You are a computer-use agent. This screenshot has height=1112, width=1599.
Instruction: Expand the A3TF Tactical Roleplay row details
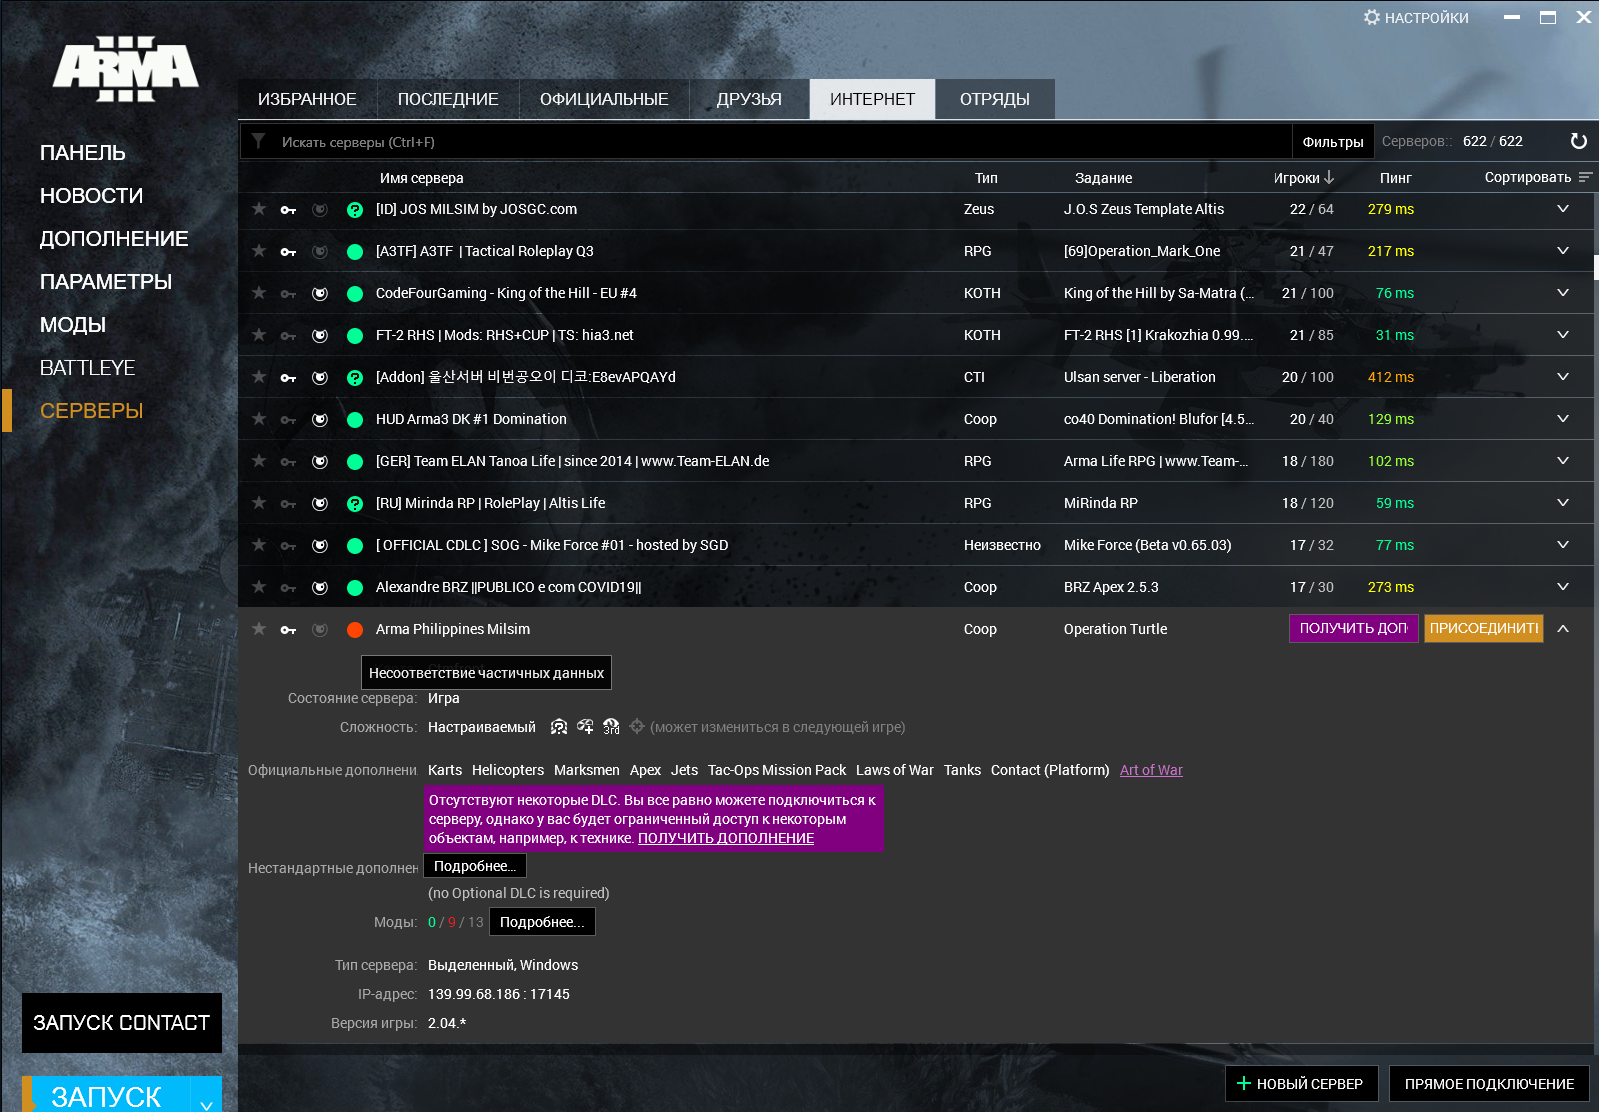[x=1563, y=251]
